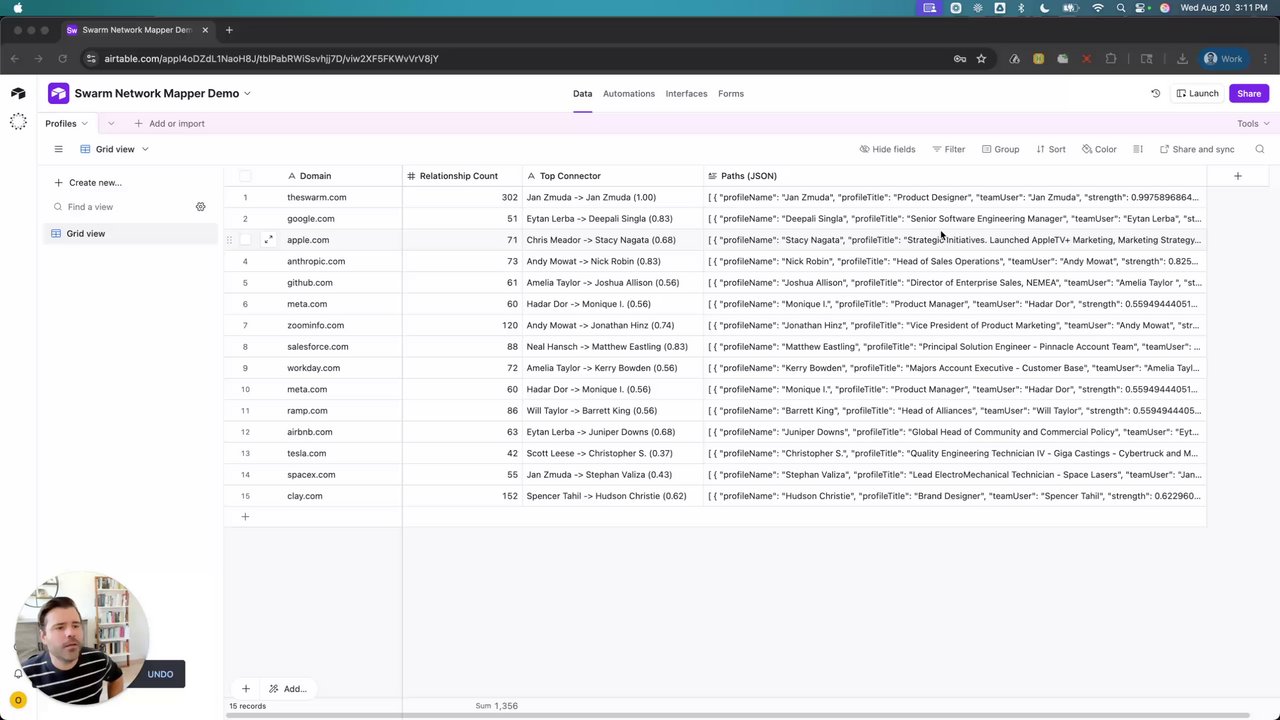The height and width of the screenshot is (720, 1280).
Task: Click the UNDO button
Action: click(160, 674)
